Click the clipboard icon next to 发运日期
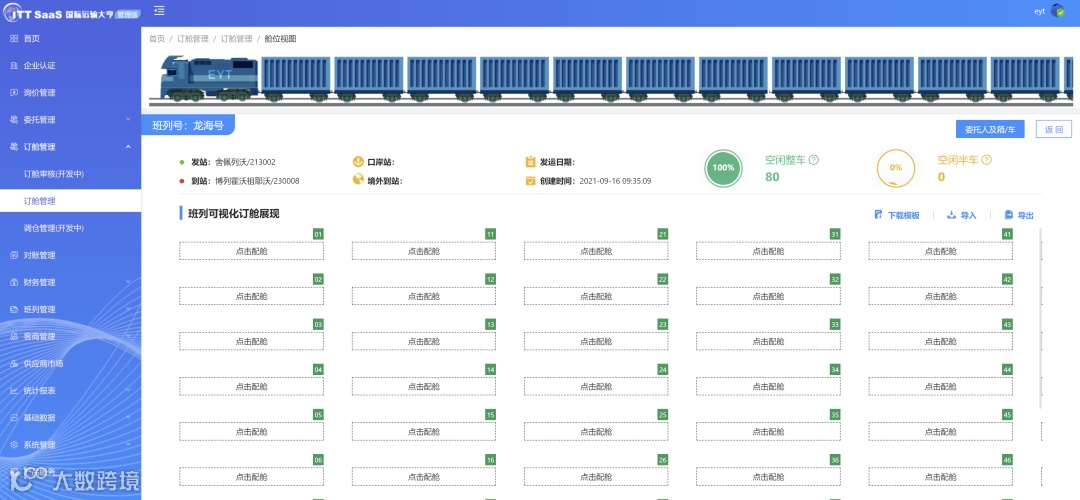Viewport: 1080px width, 500px height. (x=530, y=162)
